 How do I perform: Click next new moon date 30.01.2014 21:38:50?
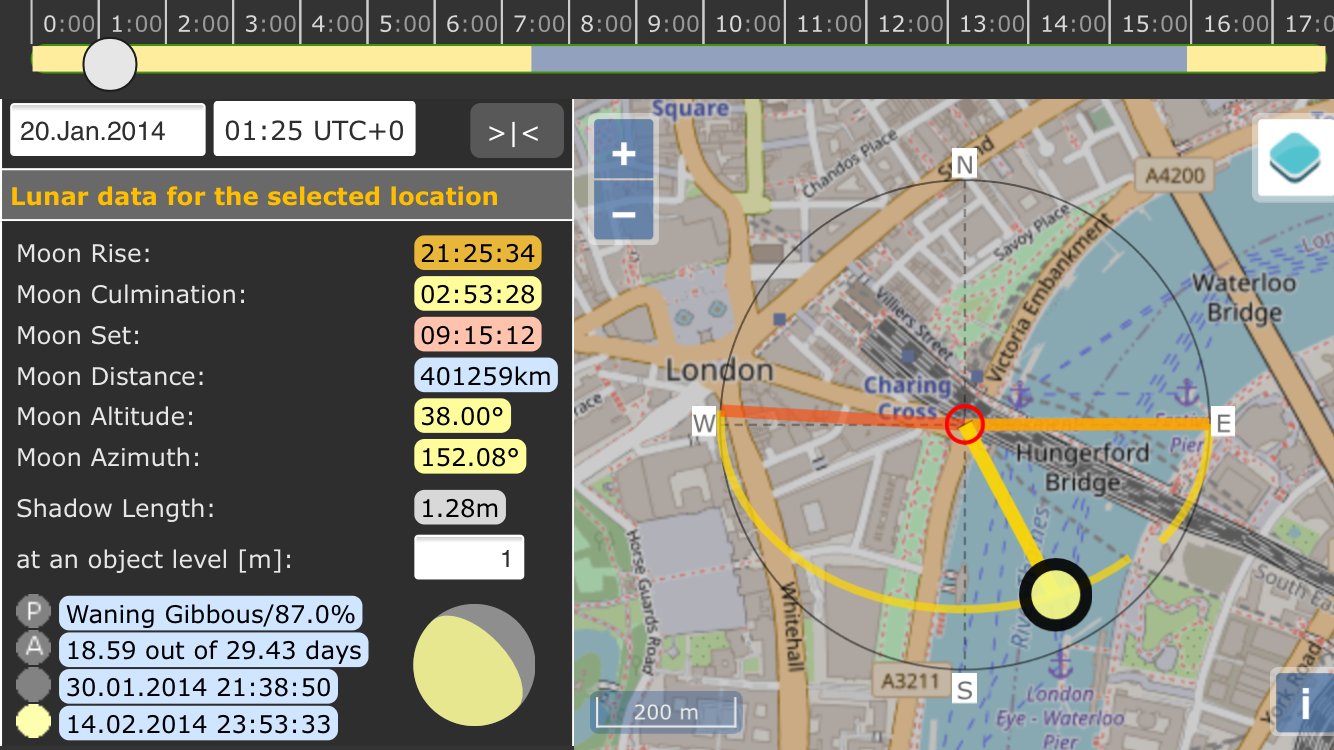[x=198, y=687]
